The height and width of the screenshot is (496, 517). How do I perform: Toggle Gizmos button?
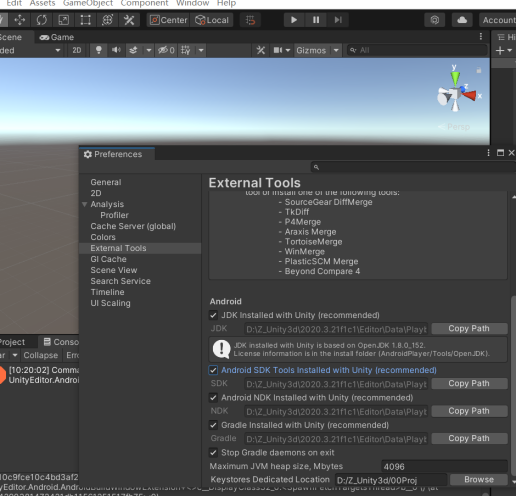pyautogui.click(x=311, y=50)
